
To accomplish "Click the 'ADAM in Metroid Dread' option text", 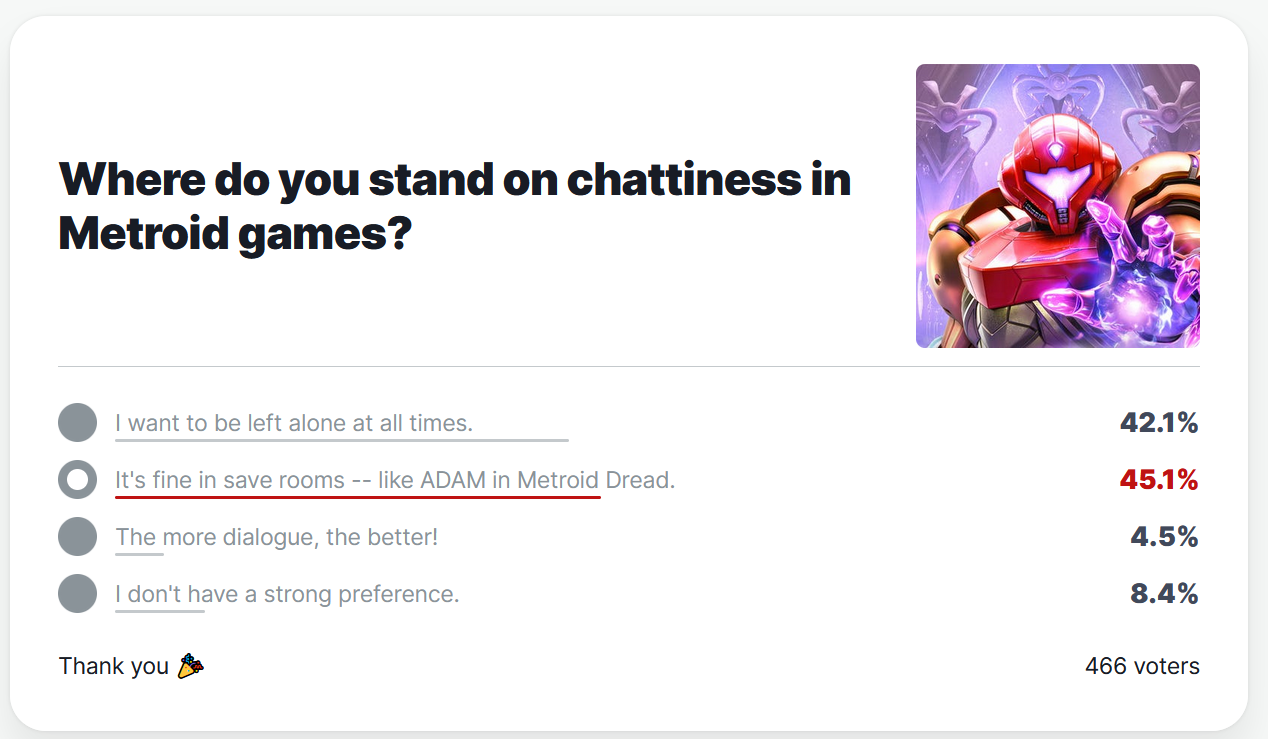I will (x=395, y=480).
